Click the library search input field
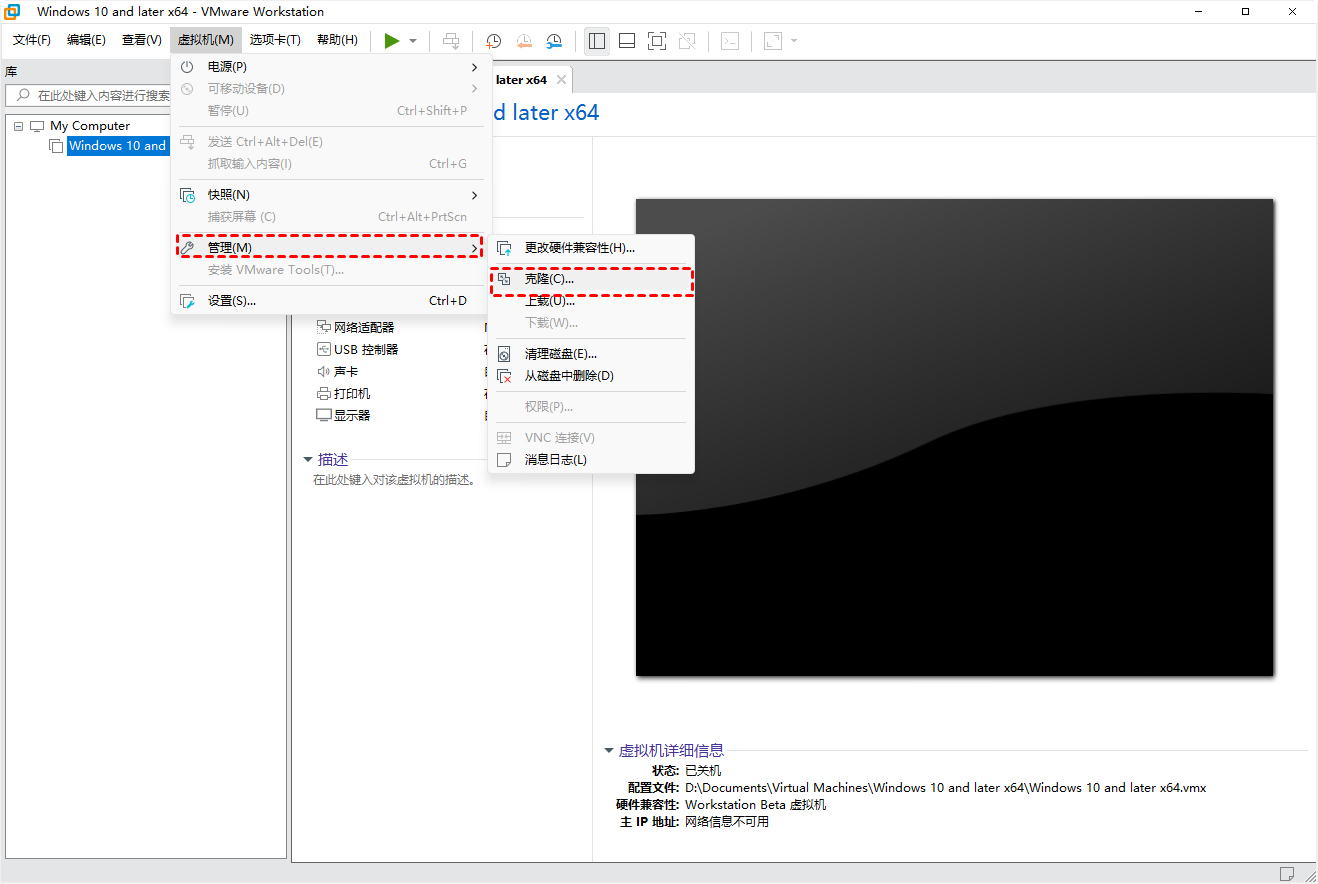 tap(100, 96)
